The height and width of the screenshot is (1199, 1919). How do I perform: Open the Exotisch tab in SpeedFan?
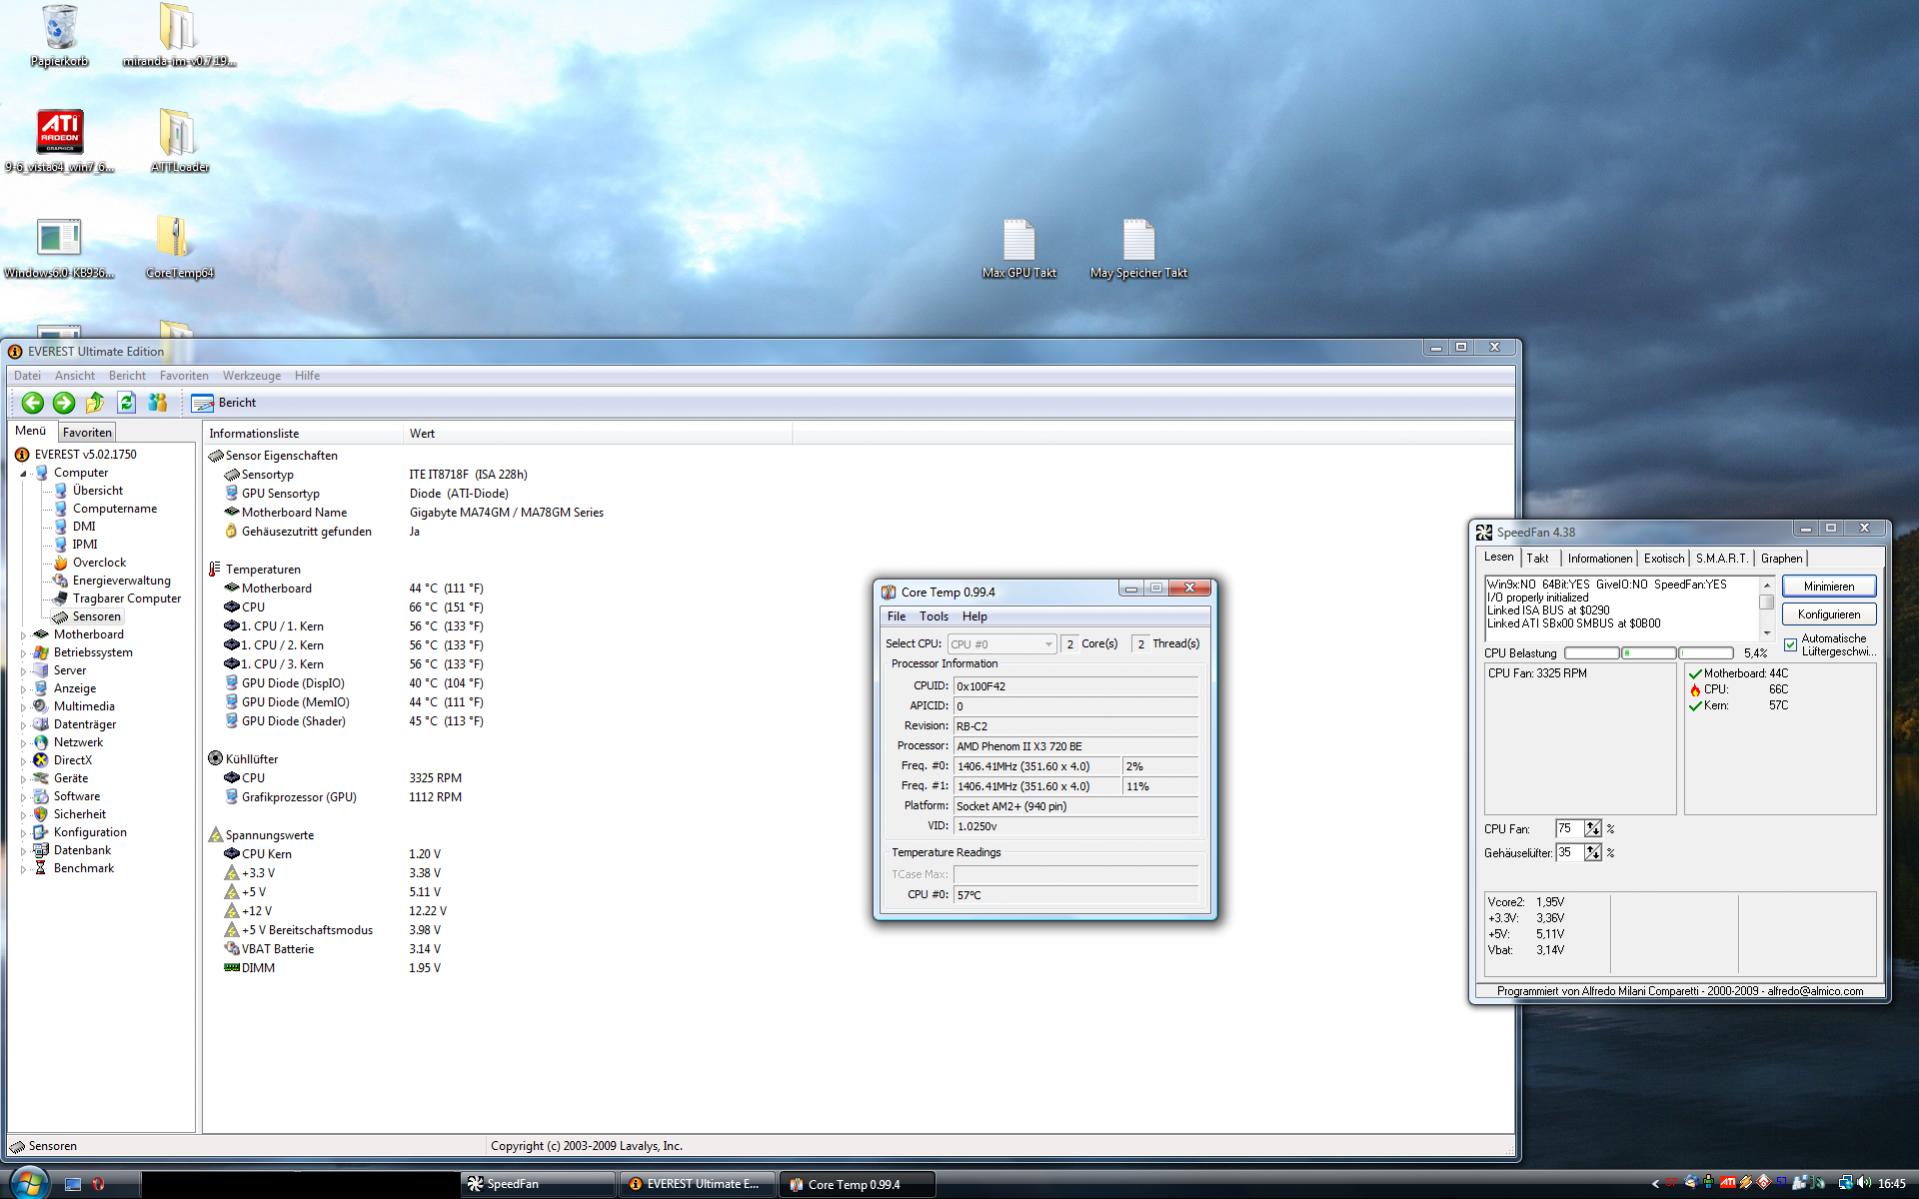click(1663, 558)
